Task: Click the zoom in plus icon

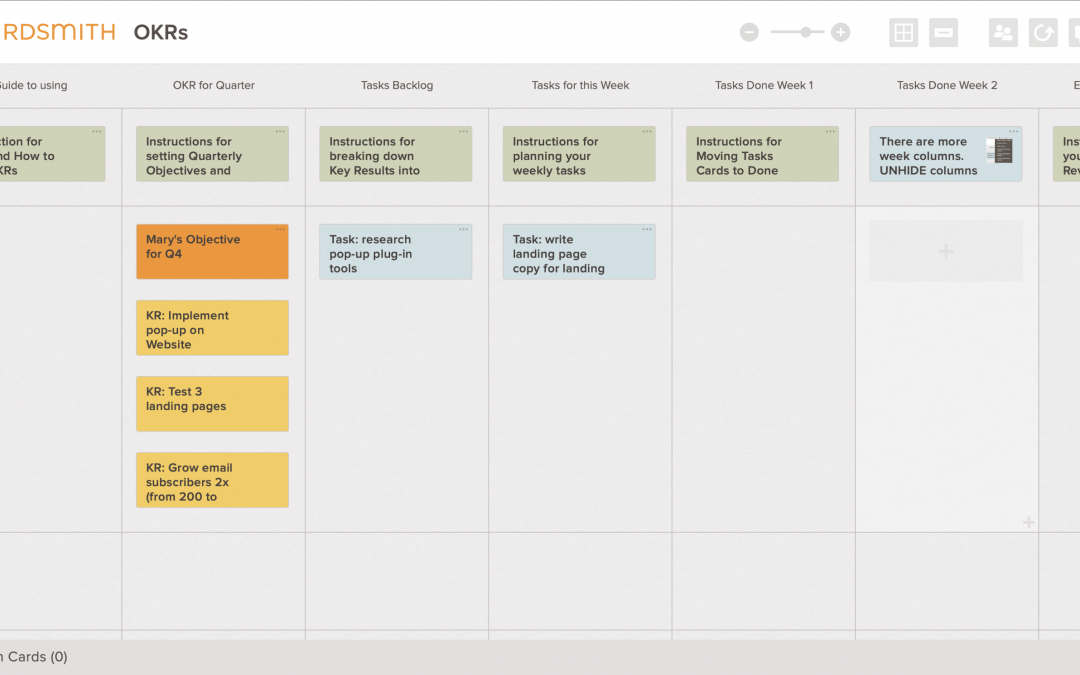Action: pos(840,32)
